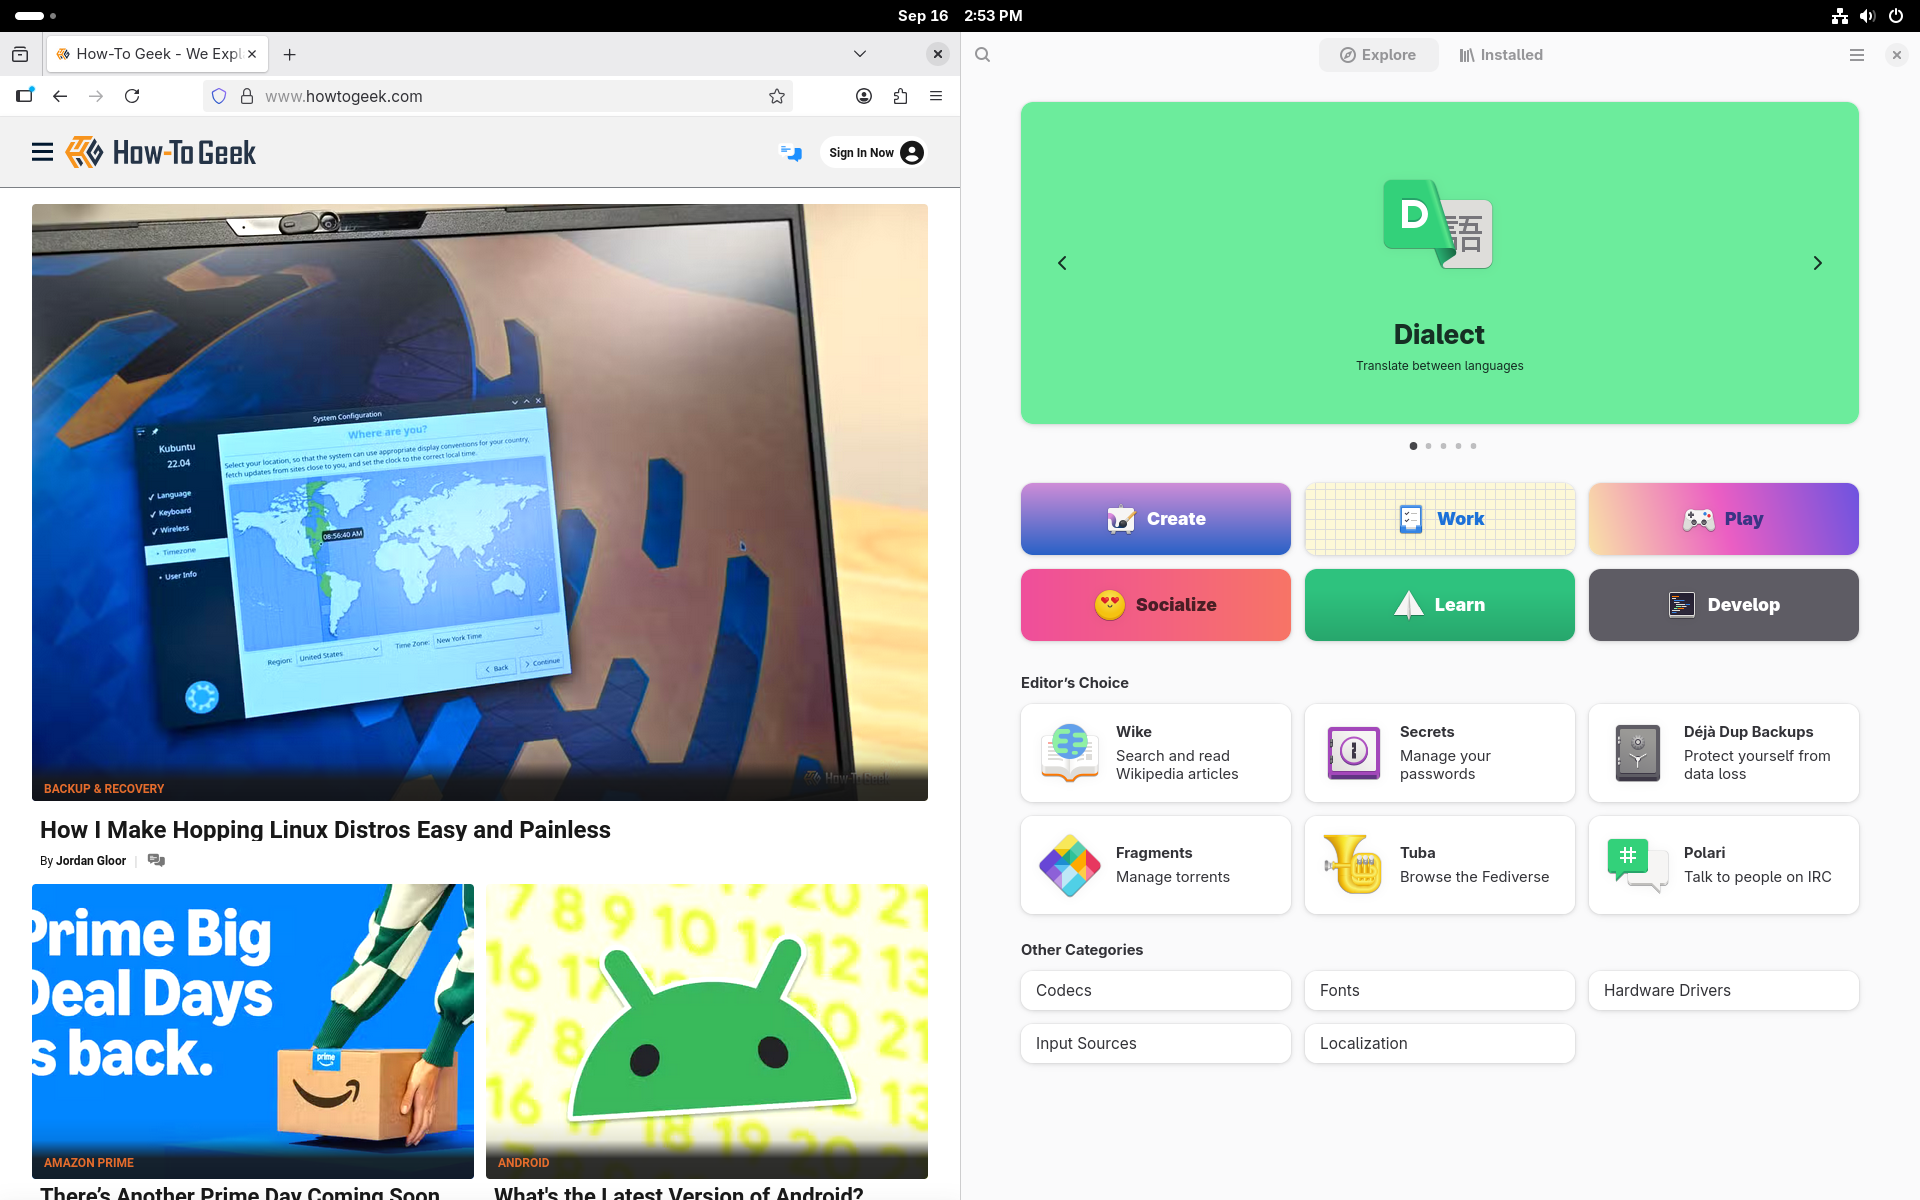Image resolution: width=1920 pixels, height=1200 pixels.
Task: Bookmark the page with the star icon
Action: tap(777, 96)
